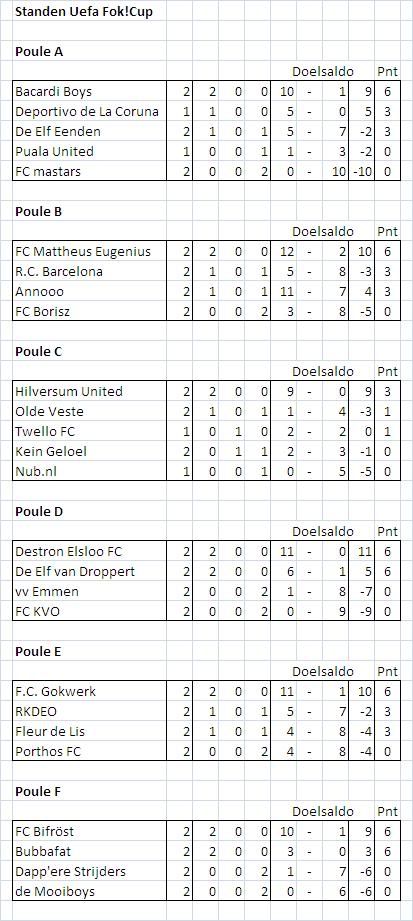Select the Deportivo de La Coruna cell
Image resolution: width=413 pixels, height=921 pixels.
pyautogui.click(x=90, y=111)
